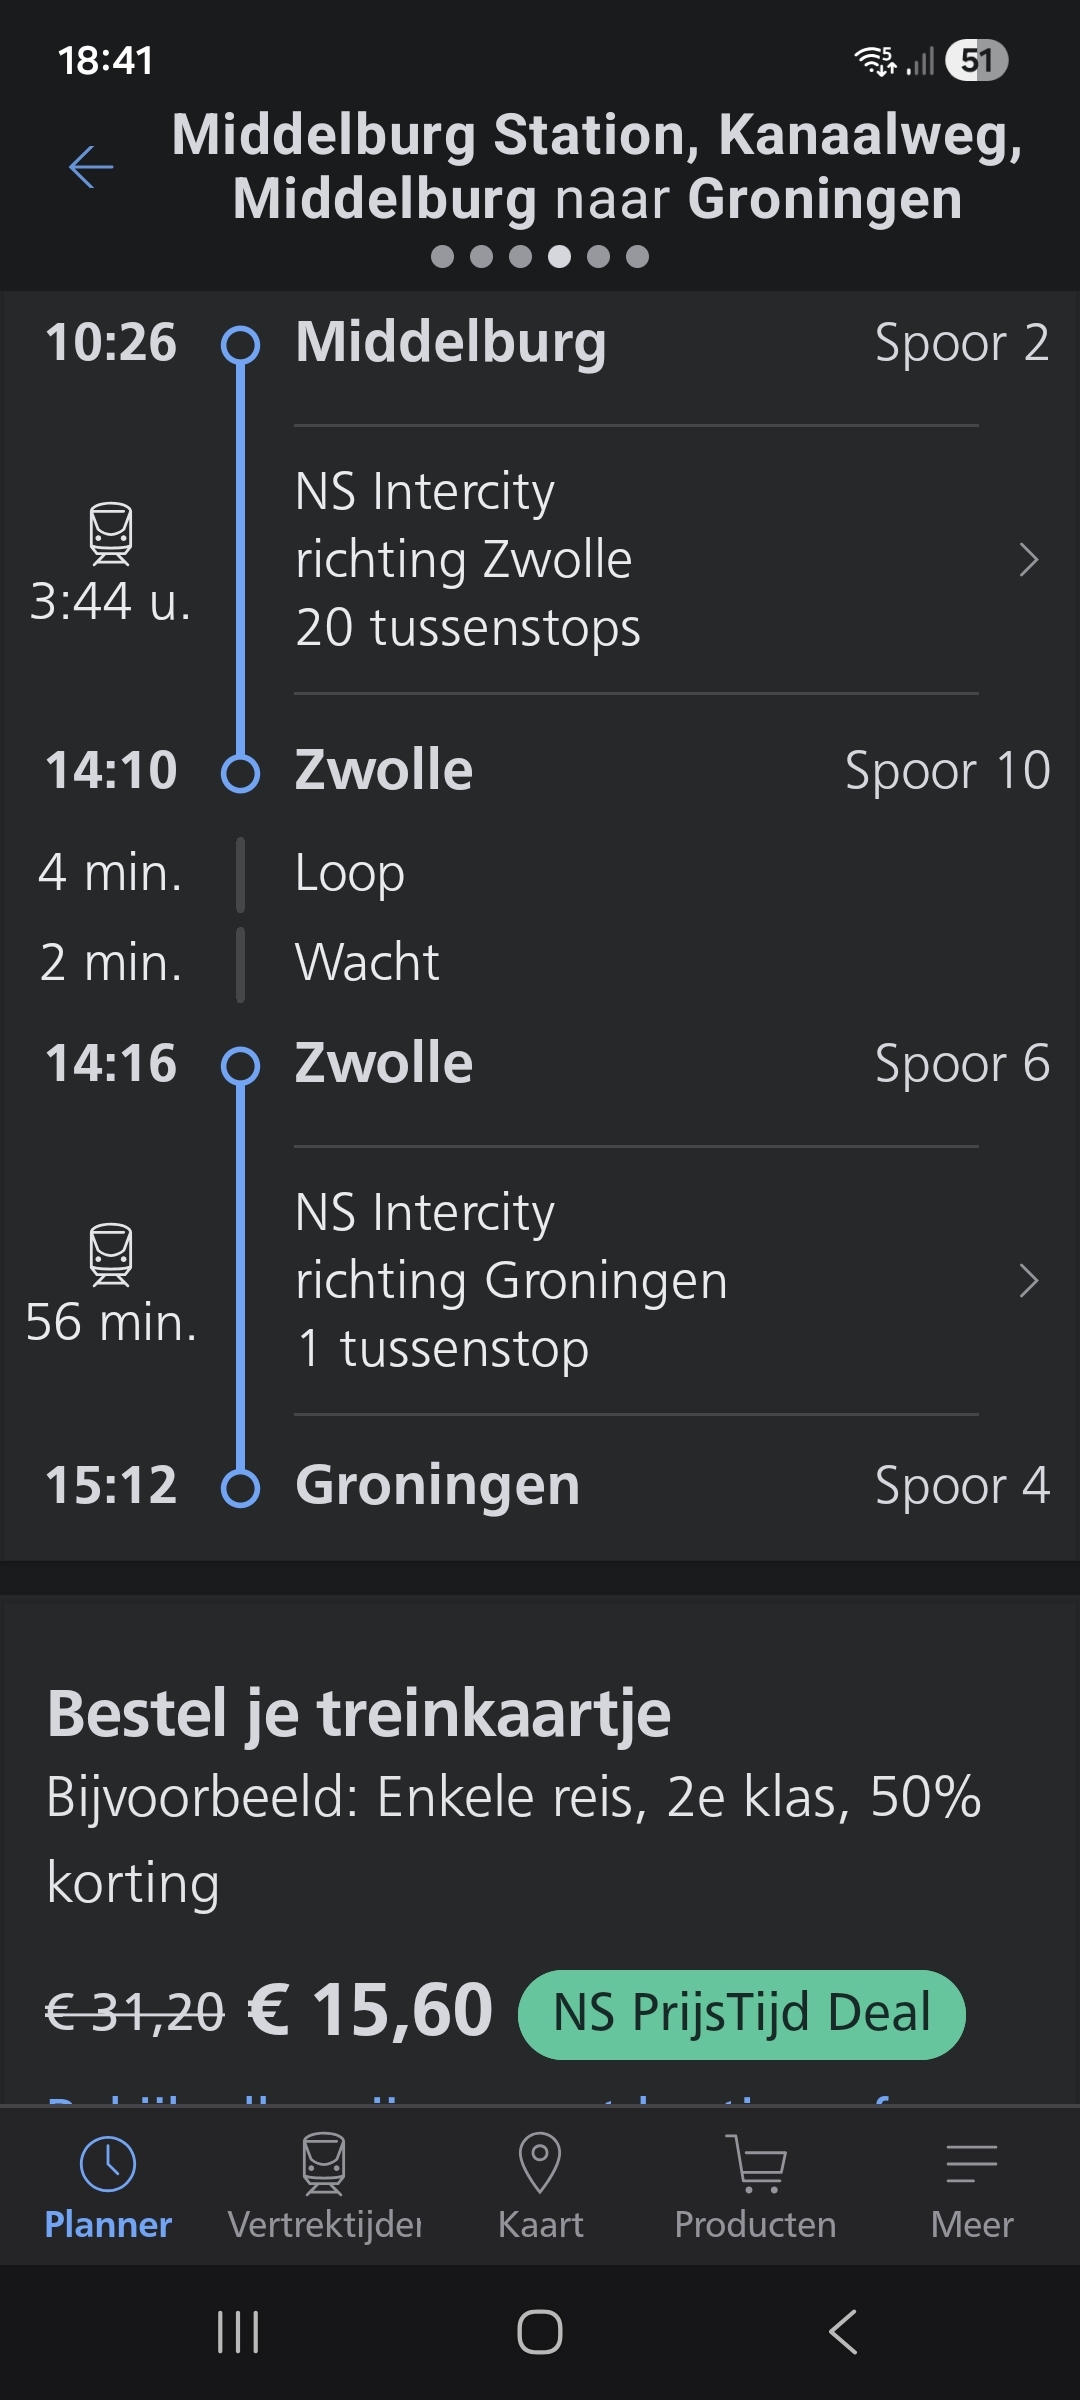Screen dimensions: 1080x2400
Task: Tap the Groningen arrival stop at 15:12
Action: point(437,1485)
